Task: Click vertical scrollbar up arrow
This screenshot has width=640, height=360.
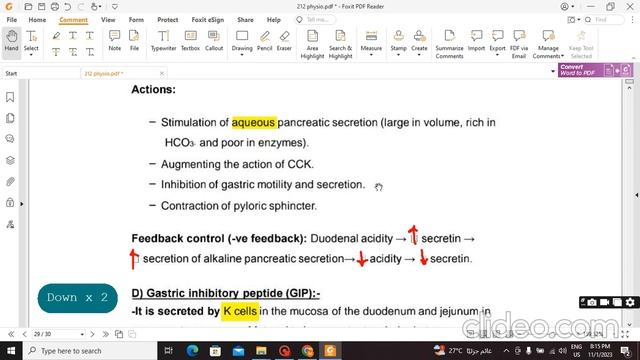Action: click(x=630, y=88)
